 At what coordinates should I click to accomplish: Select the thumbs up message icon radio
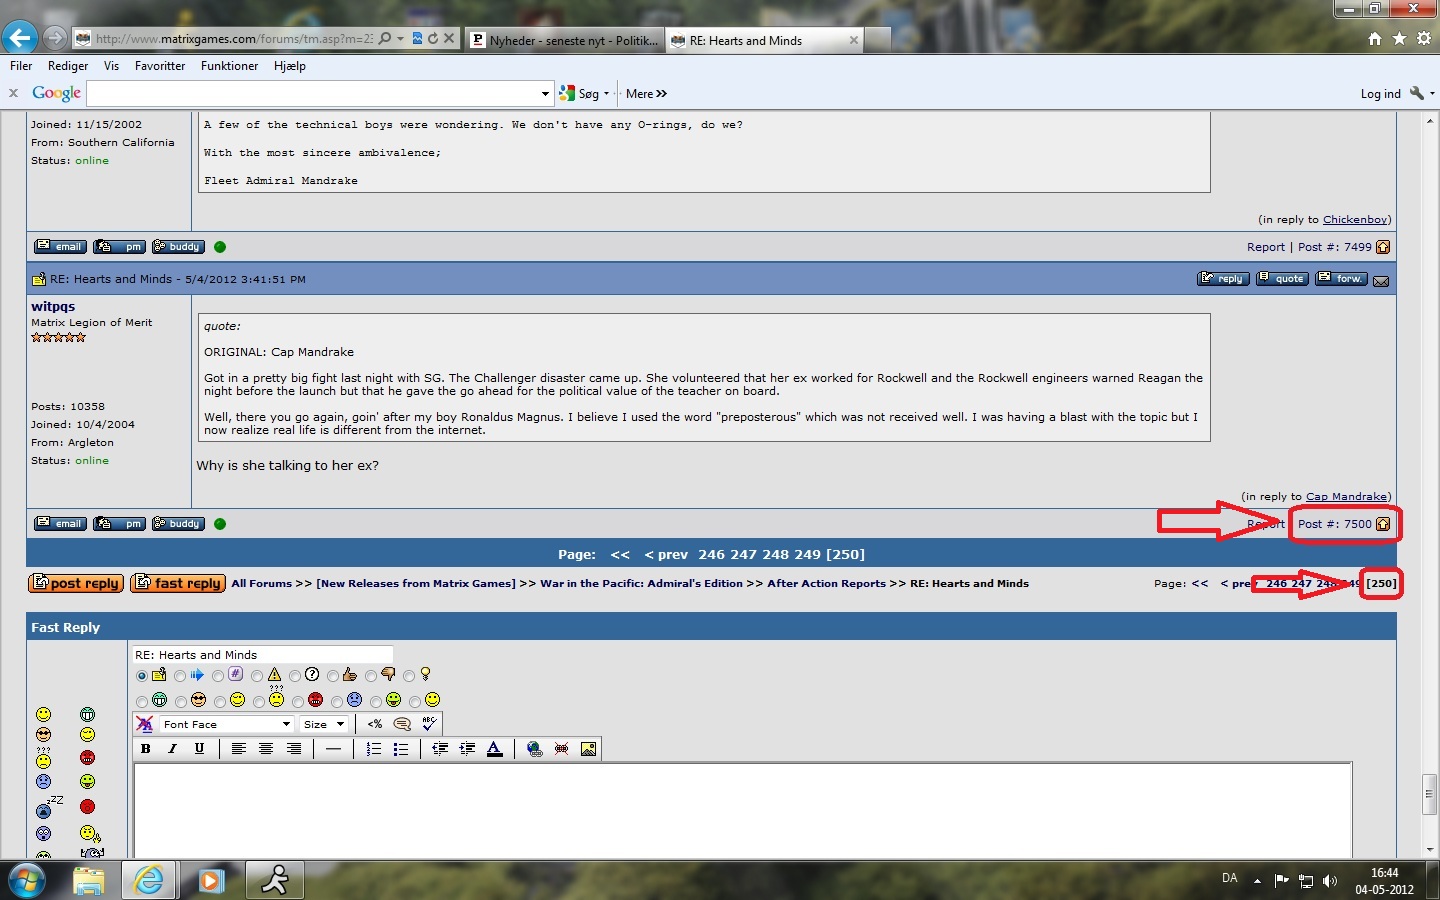[333, 676]
